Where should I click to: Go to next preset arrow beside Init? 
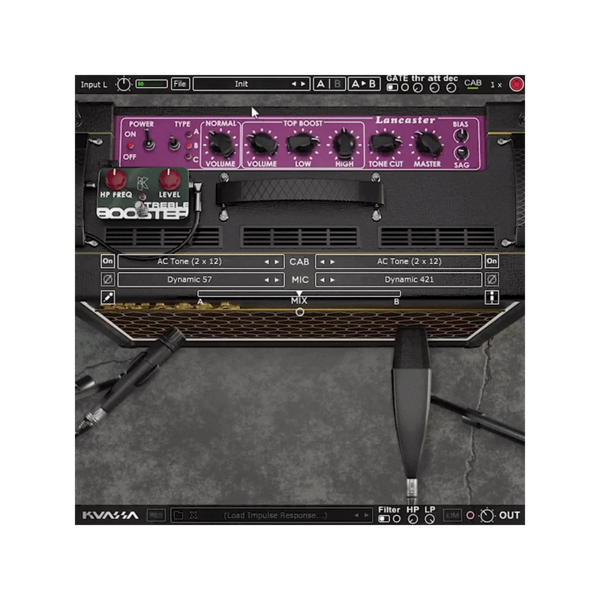point(303,84)
